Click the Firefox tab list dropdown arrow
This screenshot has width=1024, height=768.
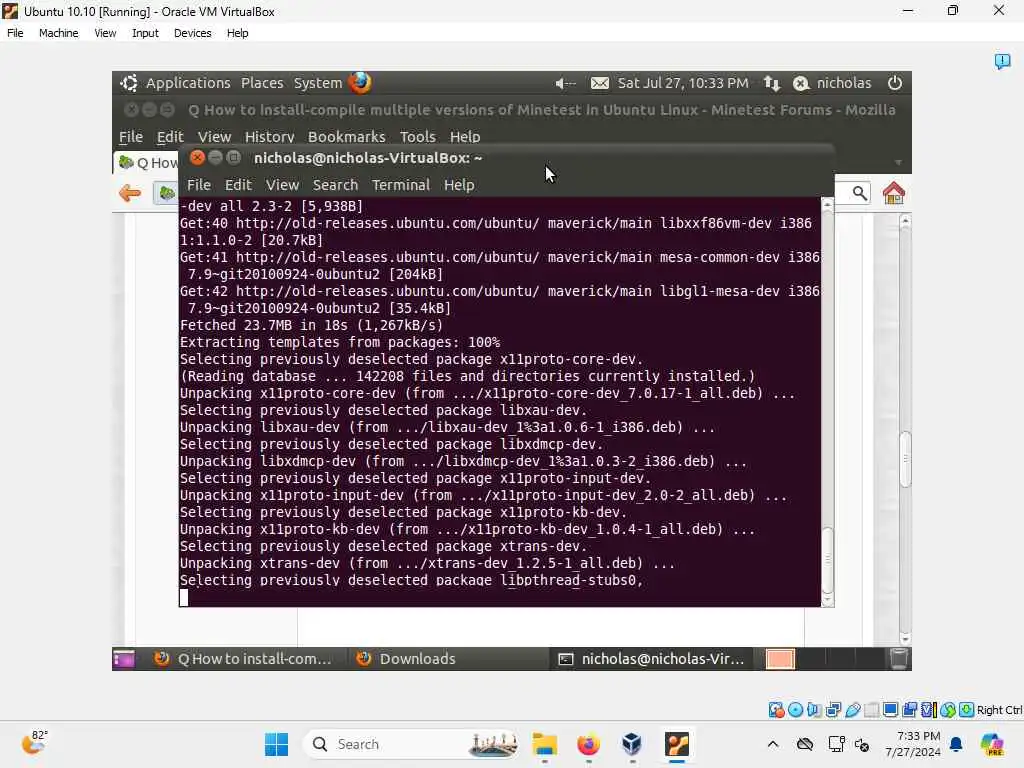(x=898, y=162)
